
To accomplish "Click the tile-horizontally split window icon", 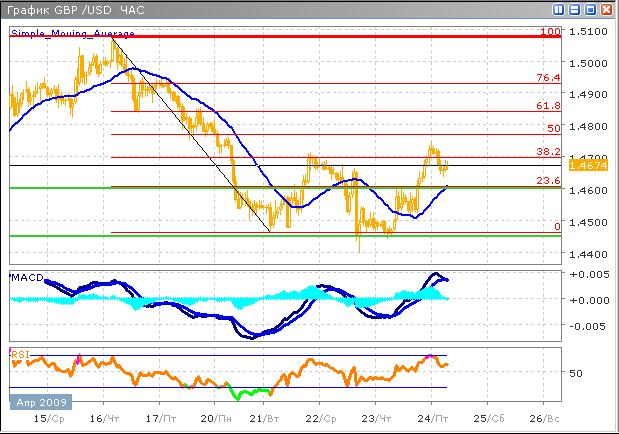I will pyautogui.click(x=575, y=9).
